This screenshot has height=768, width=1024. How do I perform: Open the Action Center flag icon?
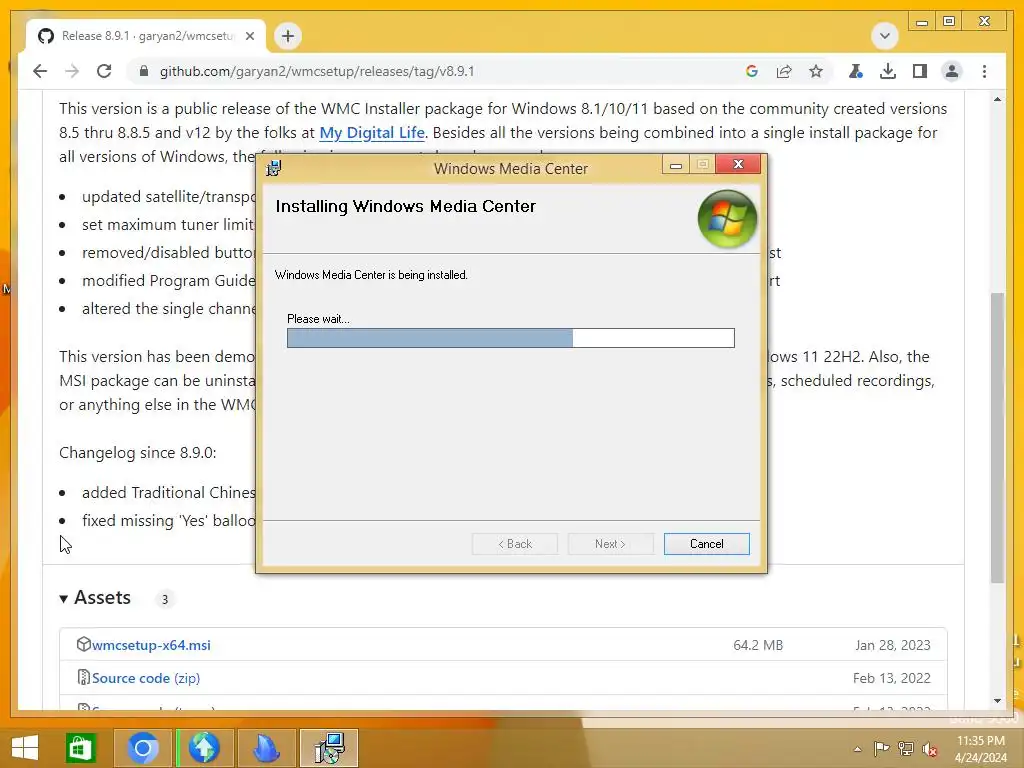(882, 748)
